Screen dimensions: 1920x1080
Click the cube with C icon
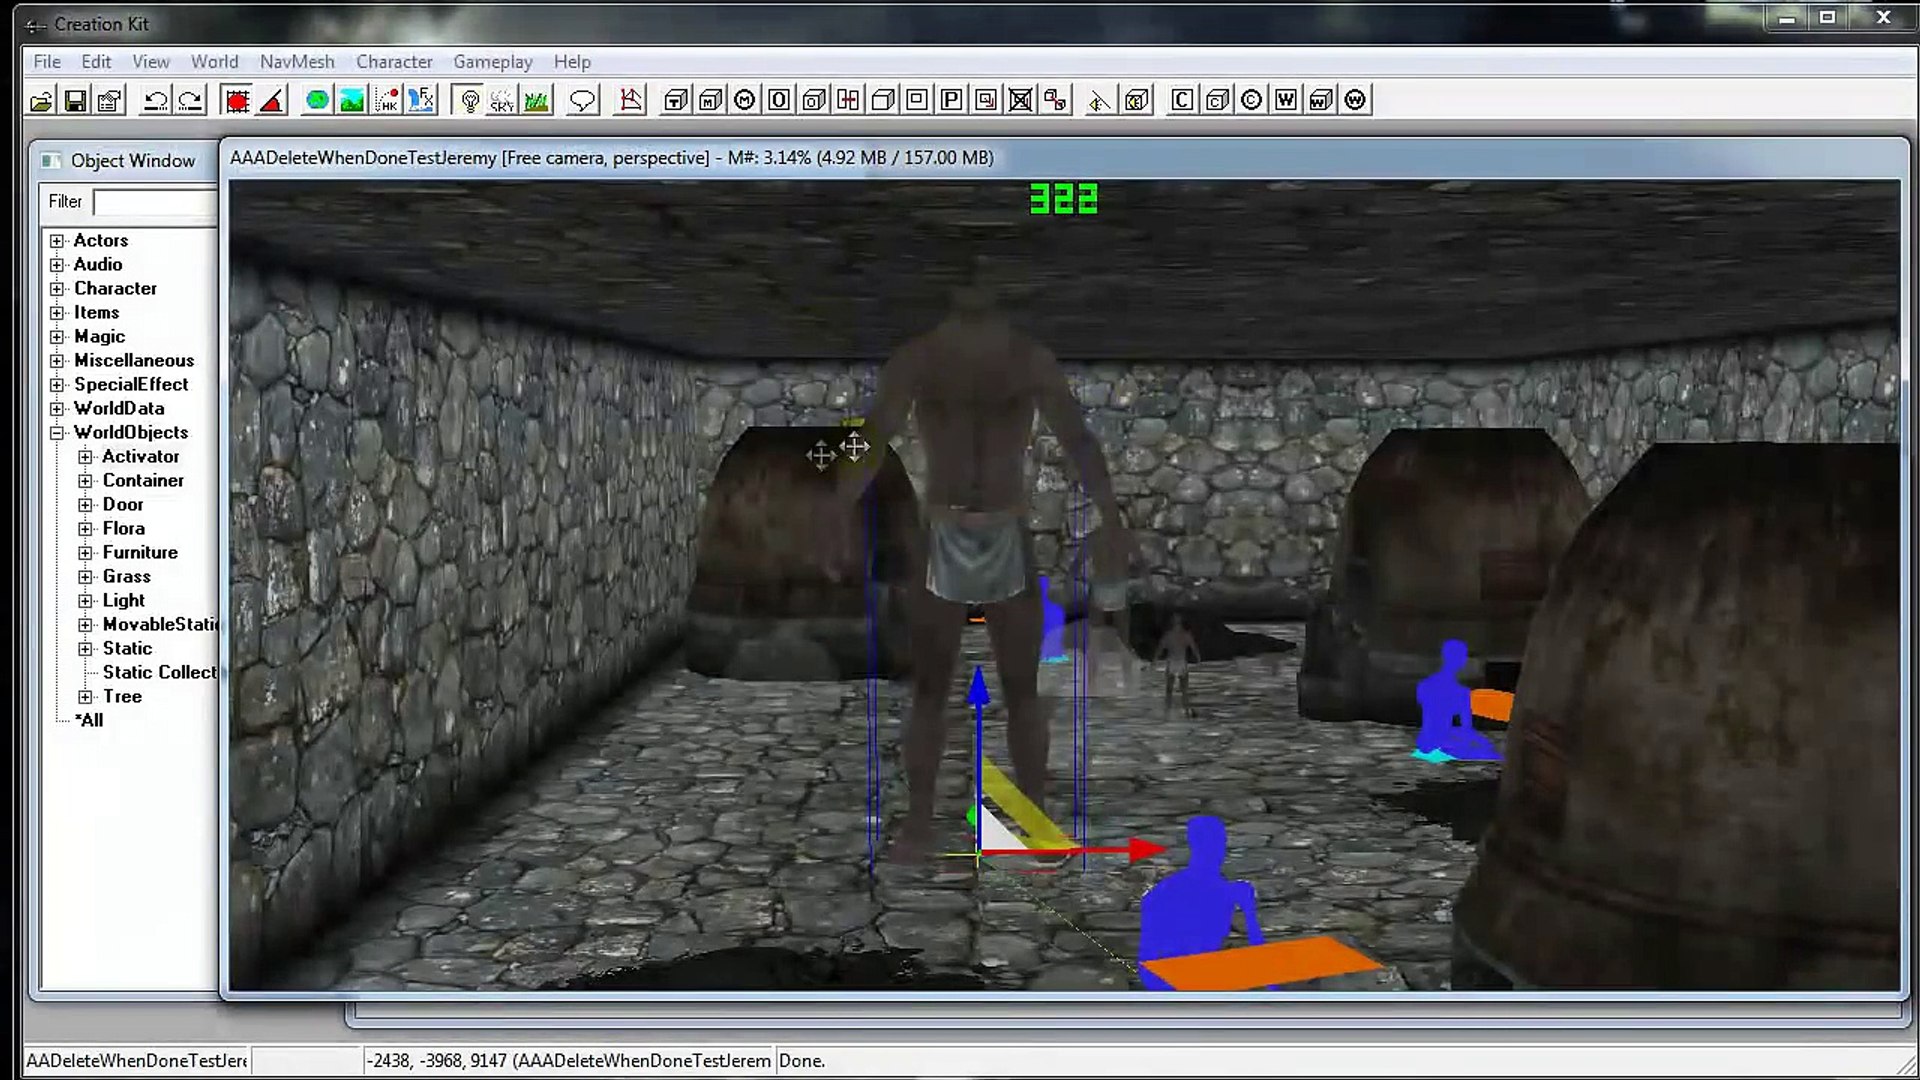(1217, 100)
